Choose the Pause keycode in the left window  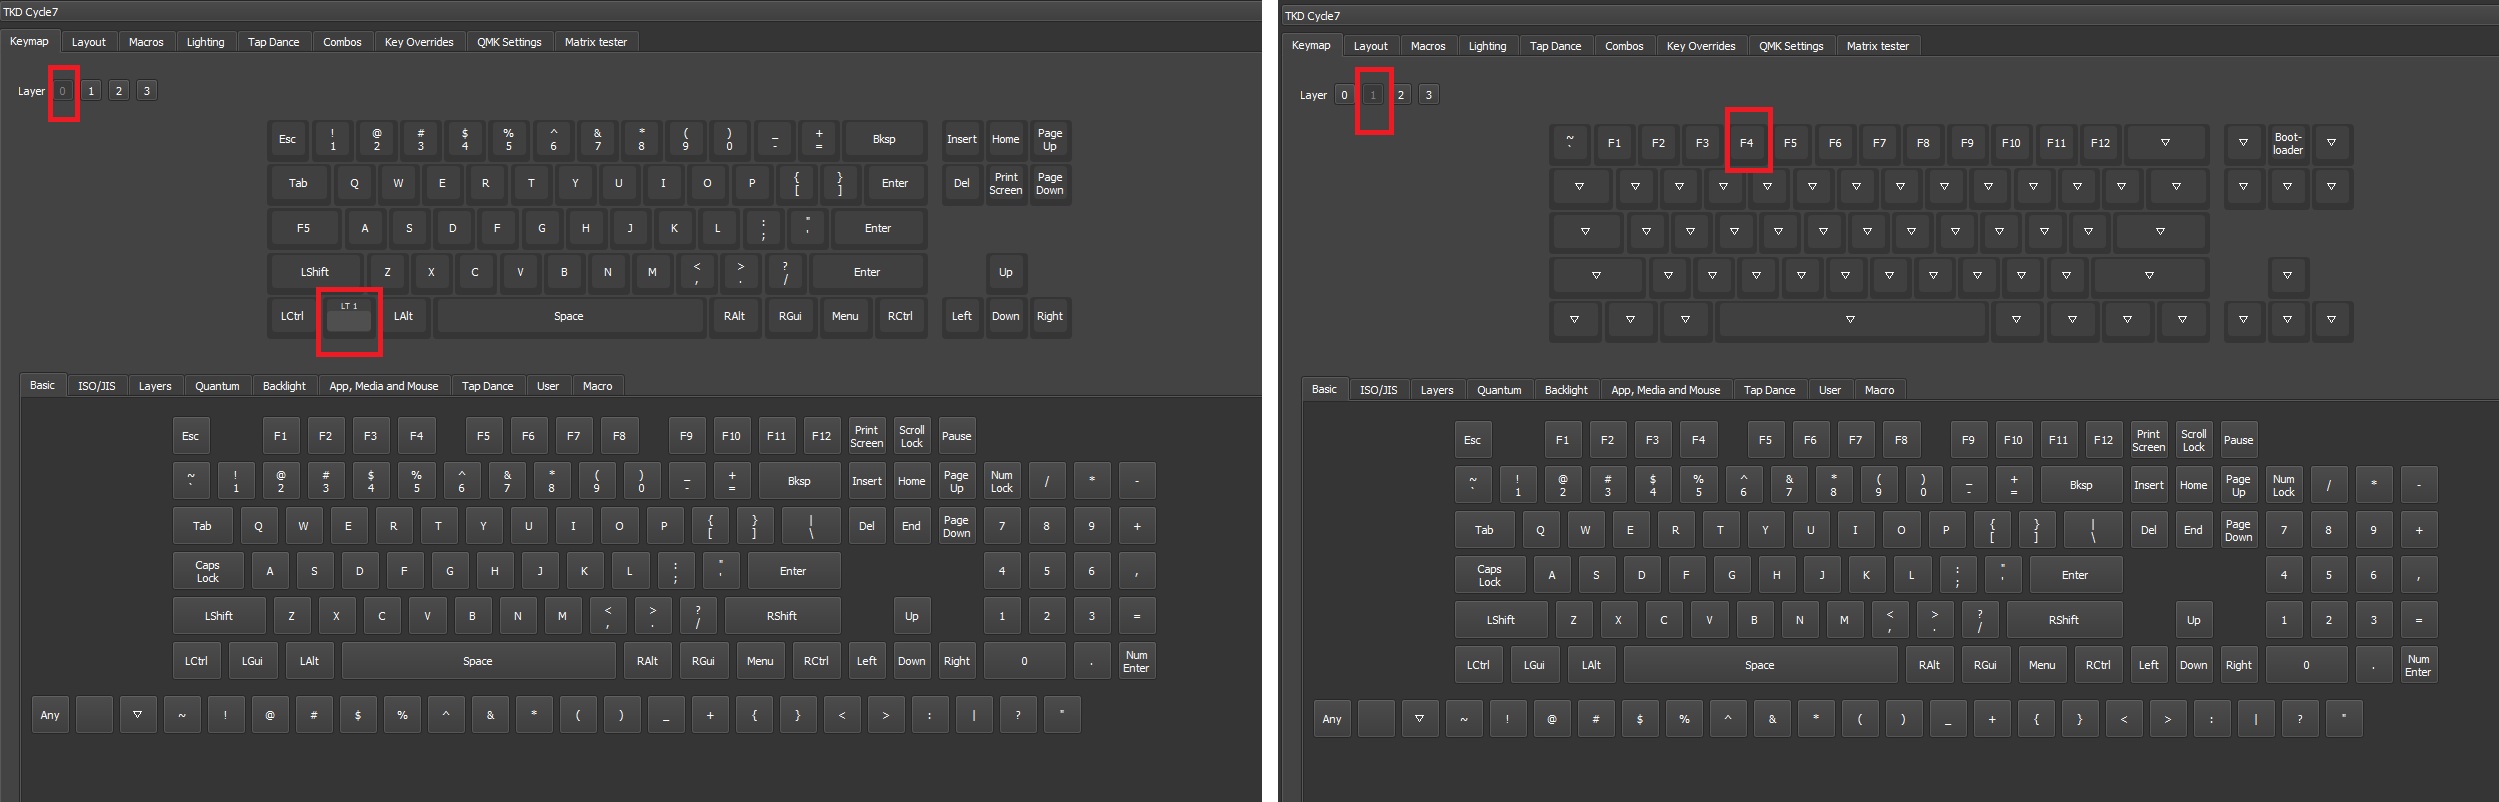957,436
